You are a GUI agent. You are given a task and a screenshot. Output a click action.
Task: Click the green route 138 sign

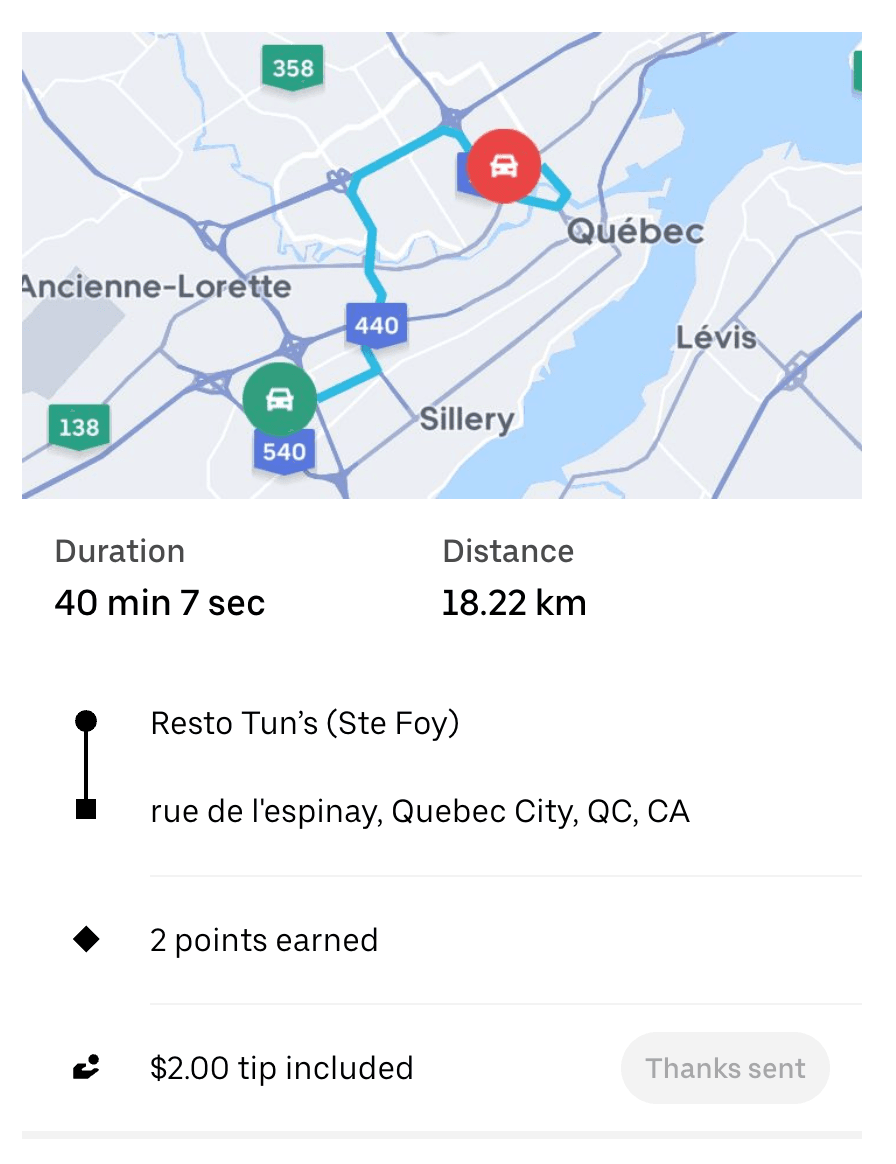click(x=78, y=427)
